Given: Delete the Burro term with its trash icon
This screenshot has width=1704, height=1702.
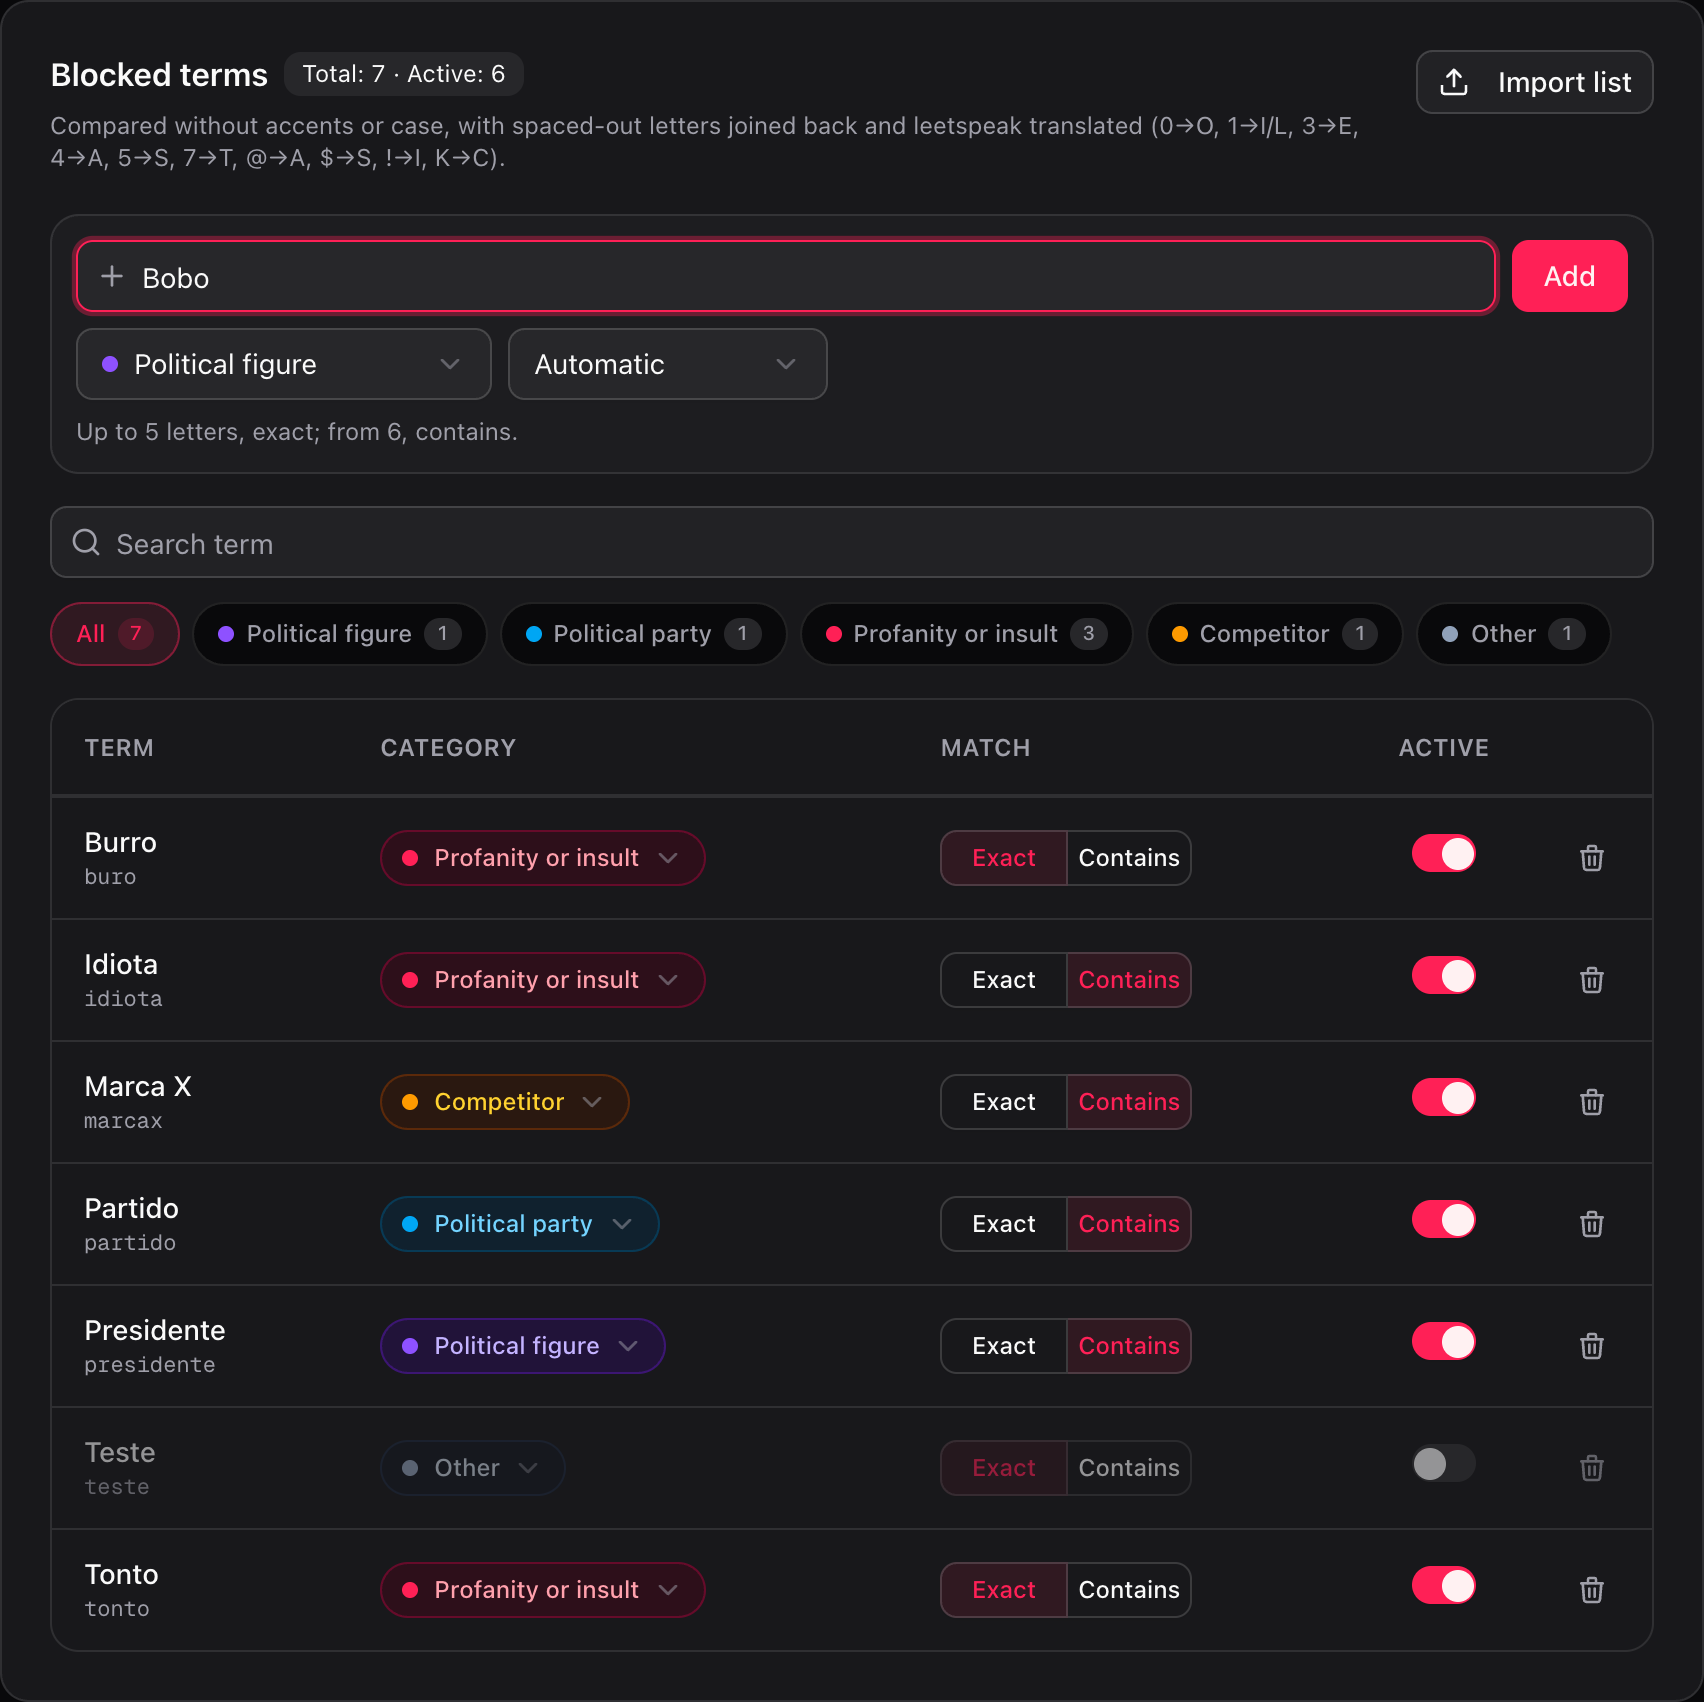Looking at the screenshot, I should [1591, 858].
